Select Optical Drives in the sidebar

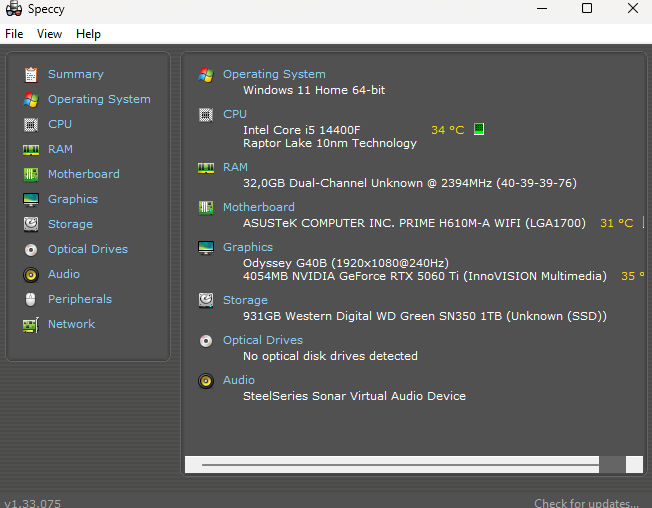point(88,249)
